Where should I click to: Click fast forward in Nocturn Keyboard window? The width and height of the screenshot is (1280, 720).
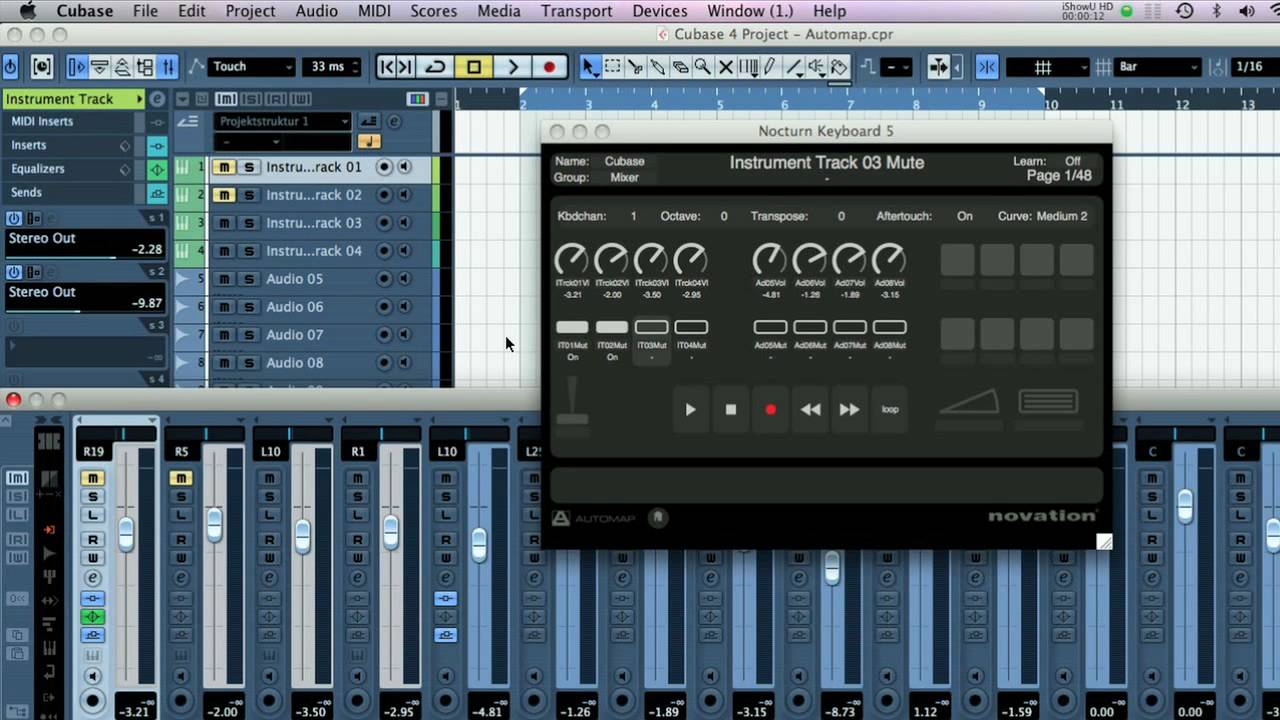849,409
